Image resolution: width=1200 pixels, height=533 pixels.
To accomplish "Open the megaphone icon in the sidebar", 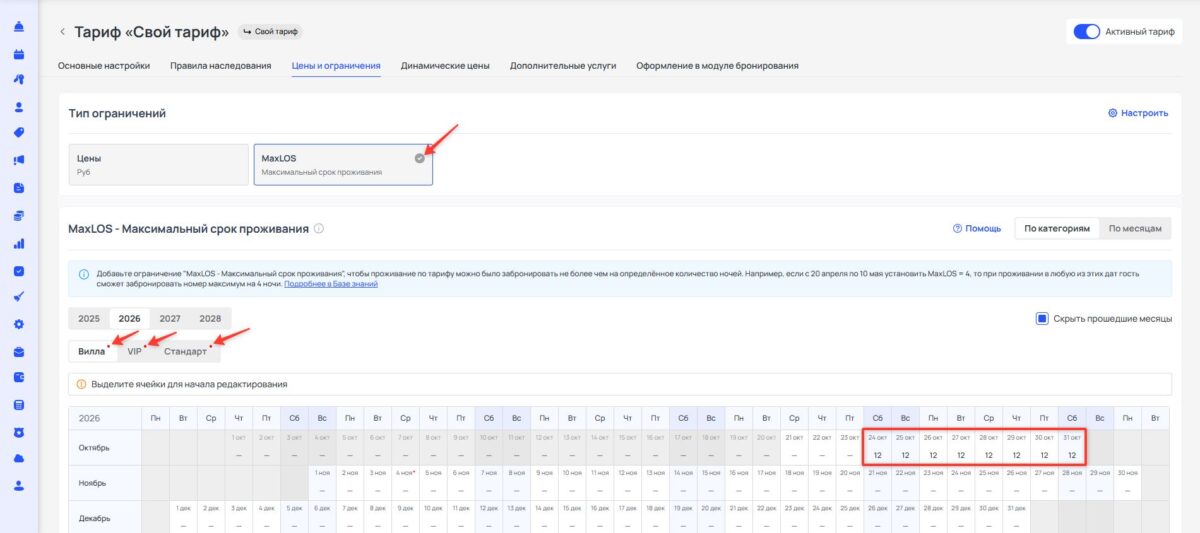I will (x=19, y=160).
